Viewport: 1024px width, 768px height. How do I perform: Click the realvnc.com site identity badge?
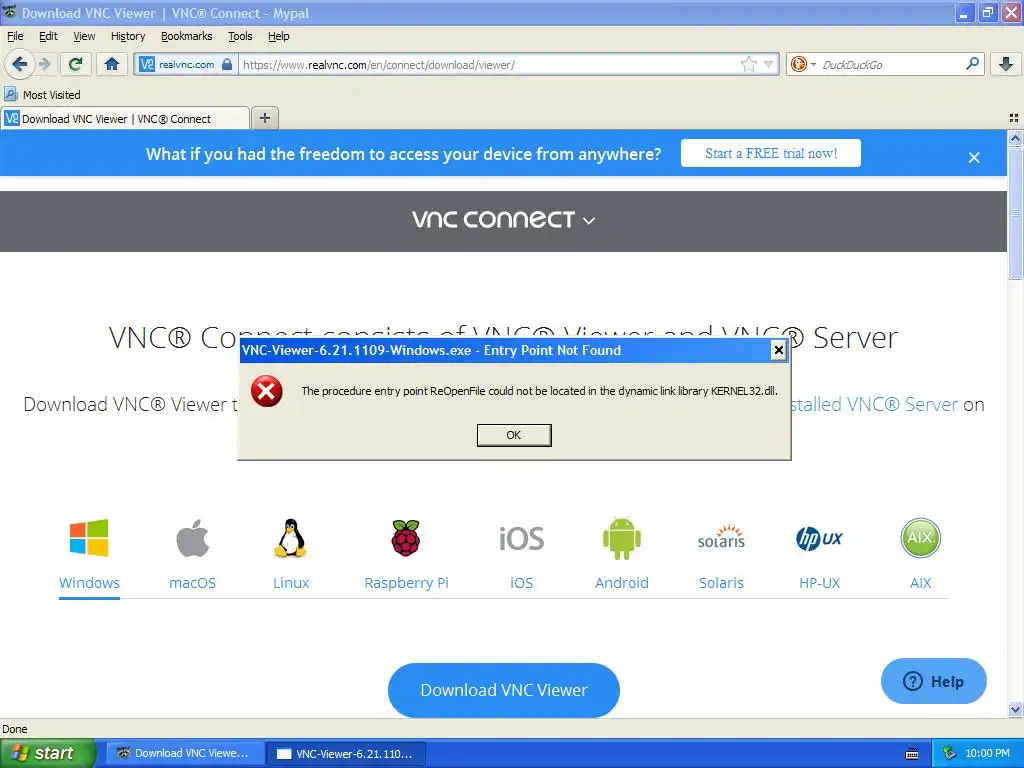pos(187,65)
